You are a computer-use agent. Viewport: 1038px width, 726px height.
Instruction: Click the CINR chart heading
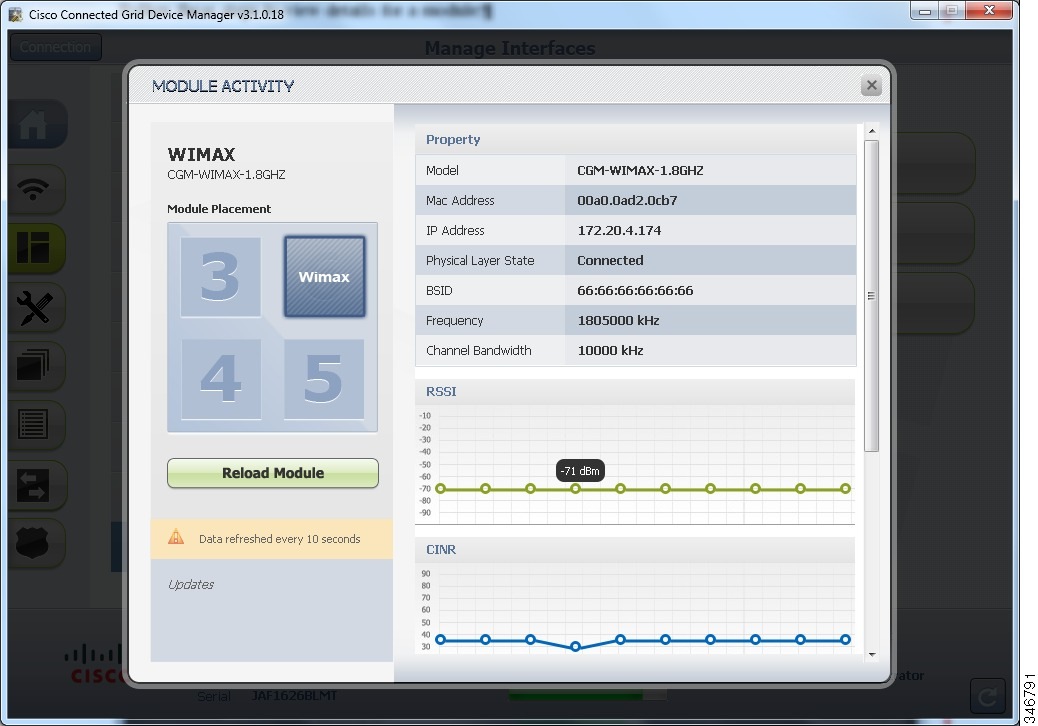pyautogui.click(x=442, y=550)
